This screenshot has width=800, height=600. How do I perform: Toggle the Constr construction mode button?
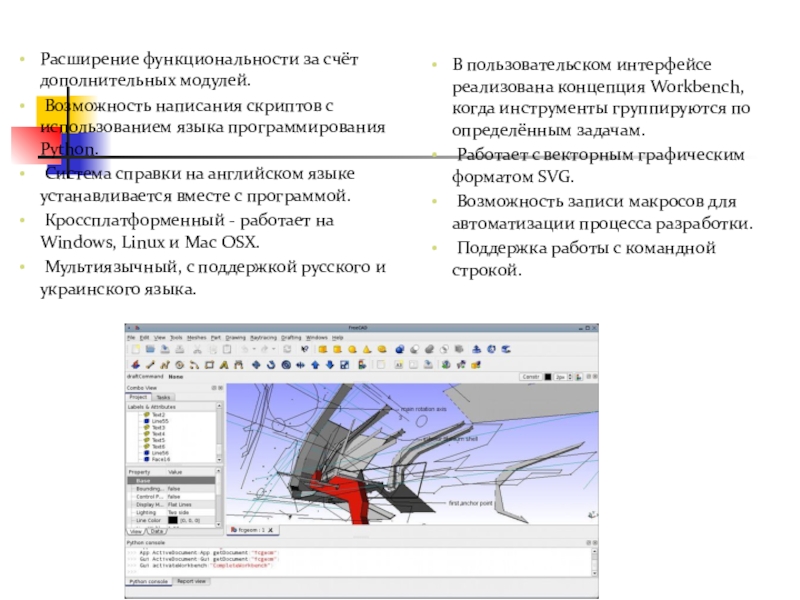tap(529, 377)
